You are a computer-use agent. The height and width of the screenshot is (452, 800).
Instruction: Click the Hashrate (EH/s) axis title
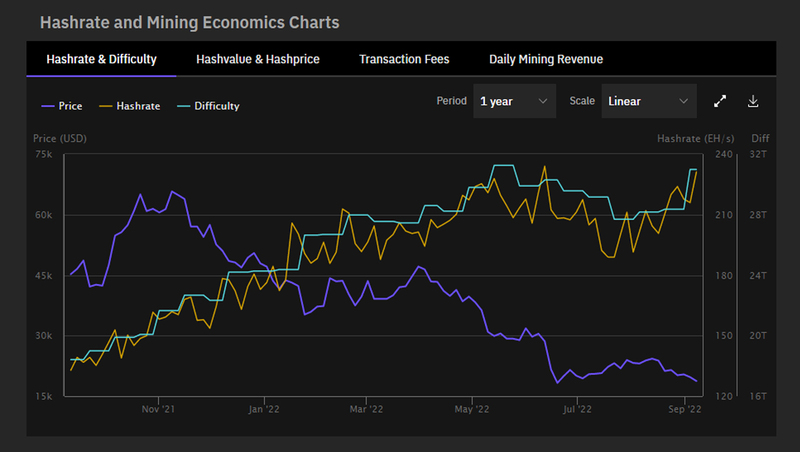click(695, 138)
